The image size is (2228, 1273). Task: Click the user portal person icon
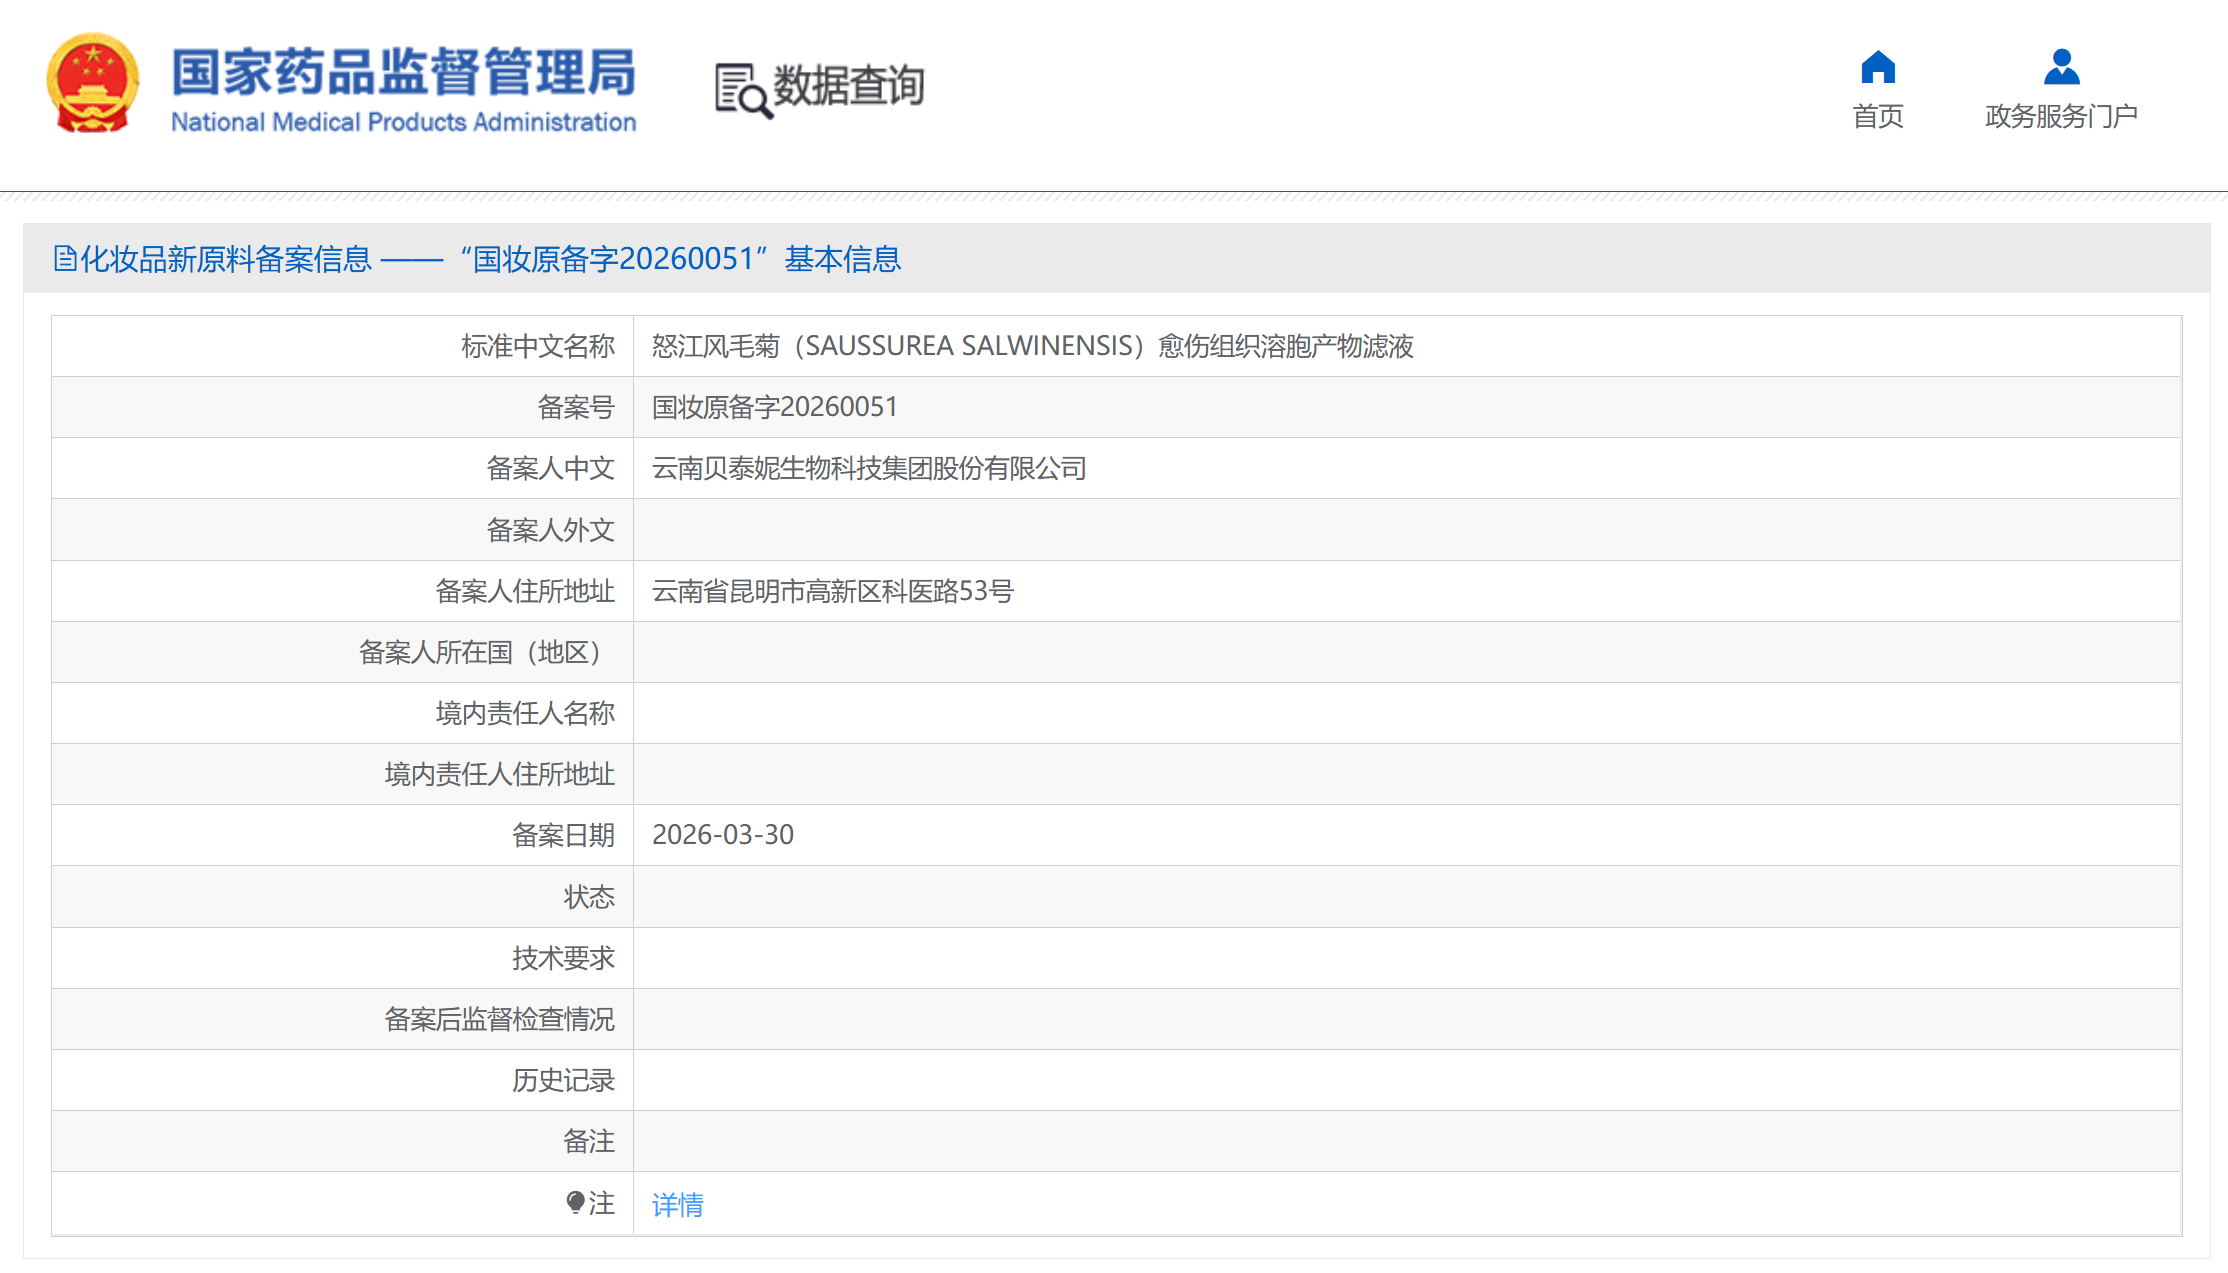point(2061,67)
